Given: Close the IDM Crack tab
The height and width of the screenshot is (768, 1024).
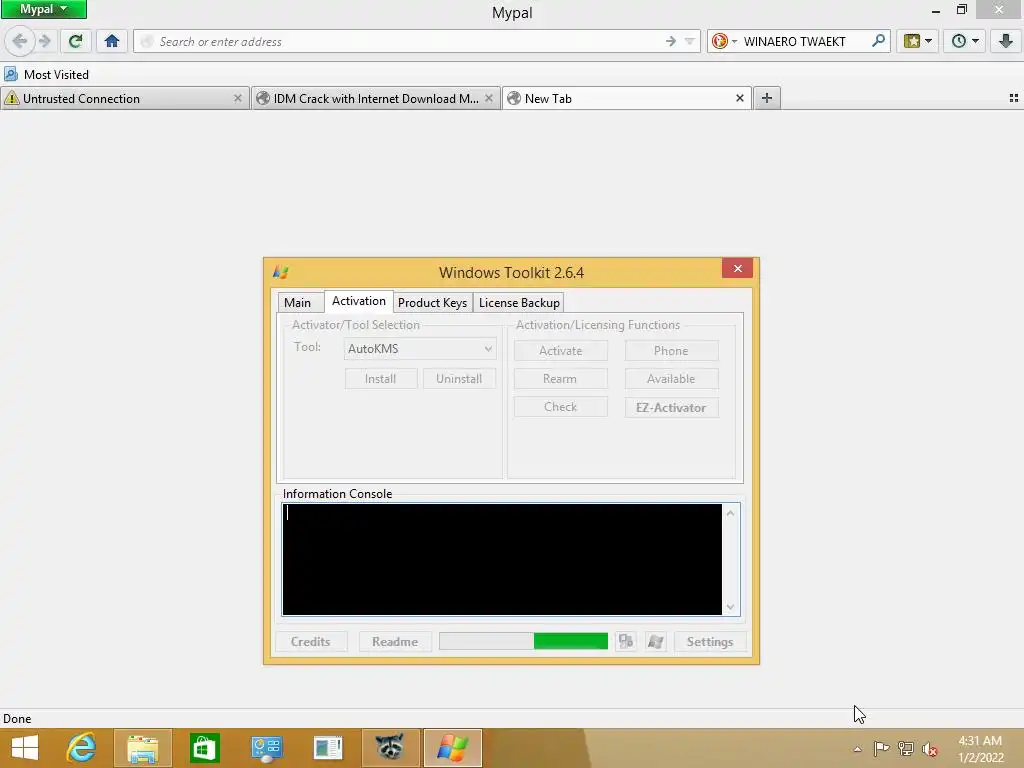Looking at the screenshot, I should (x=488, y=98).
